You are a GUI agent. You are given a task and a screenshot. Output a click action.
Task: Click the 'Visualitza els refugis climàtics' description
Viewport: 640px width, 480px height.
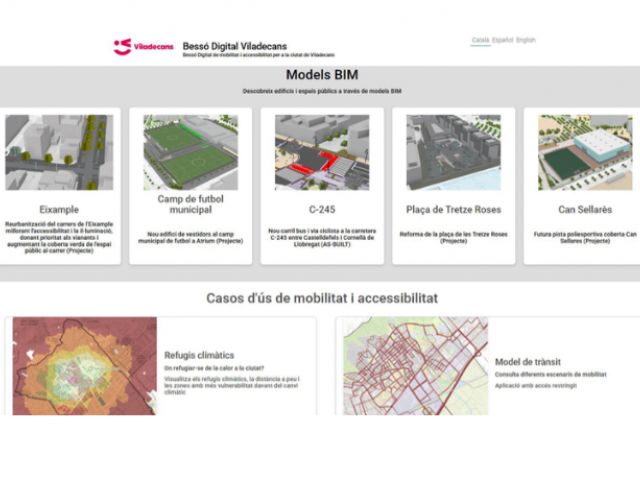[232, 385]
